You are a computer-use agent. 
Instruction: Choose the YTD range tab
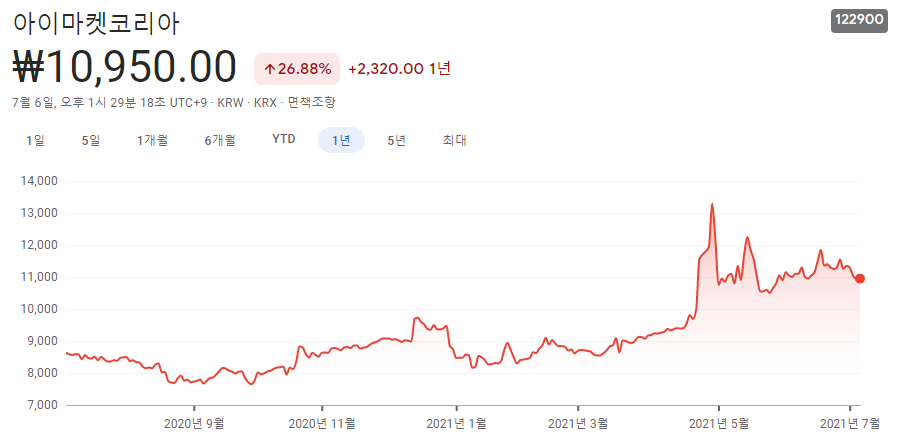coord(283,140)
